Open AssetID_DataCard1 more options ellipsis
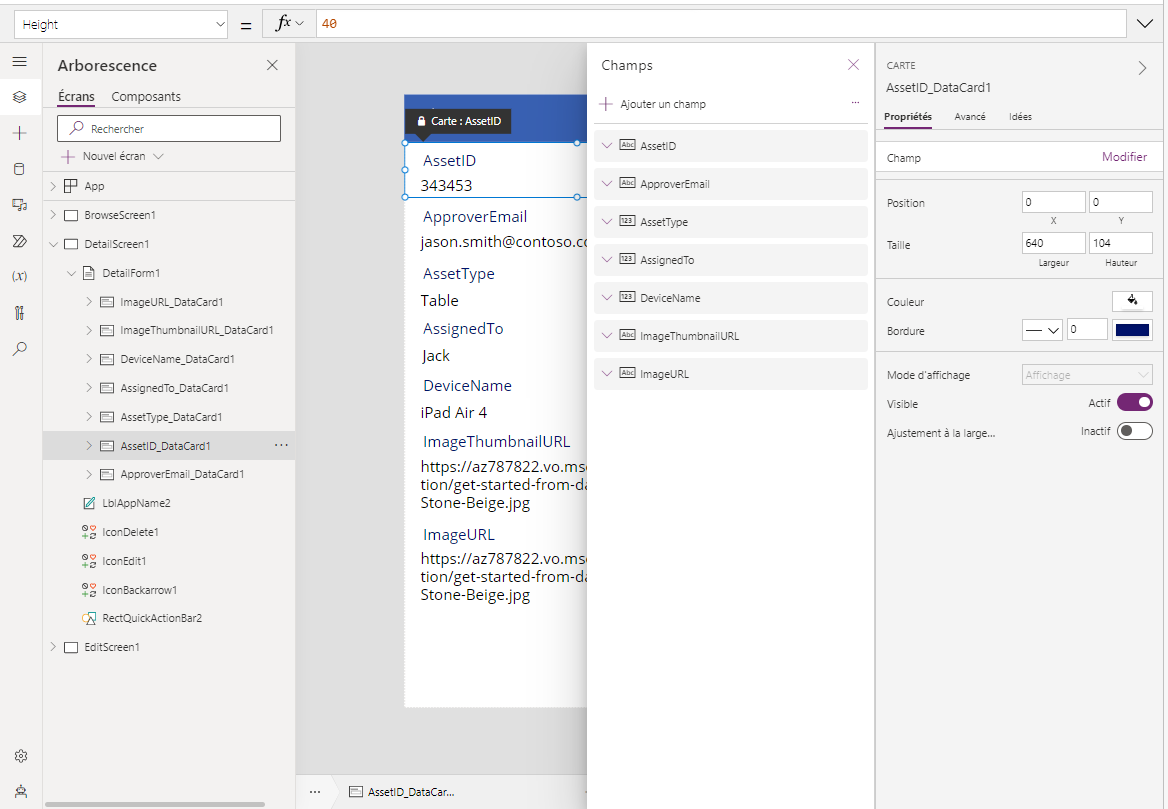This screenshot has width=1168, height=809. click(x=281, y=445)
